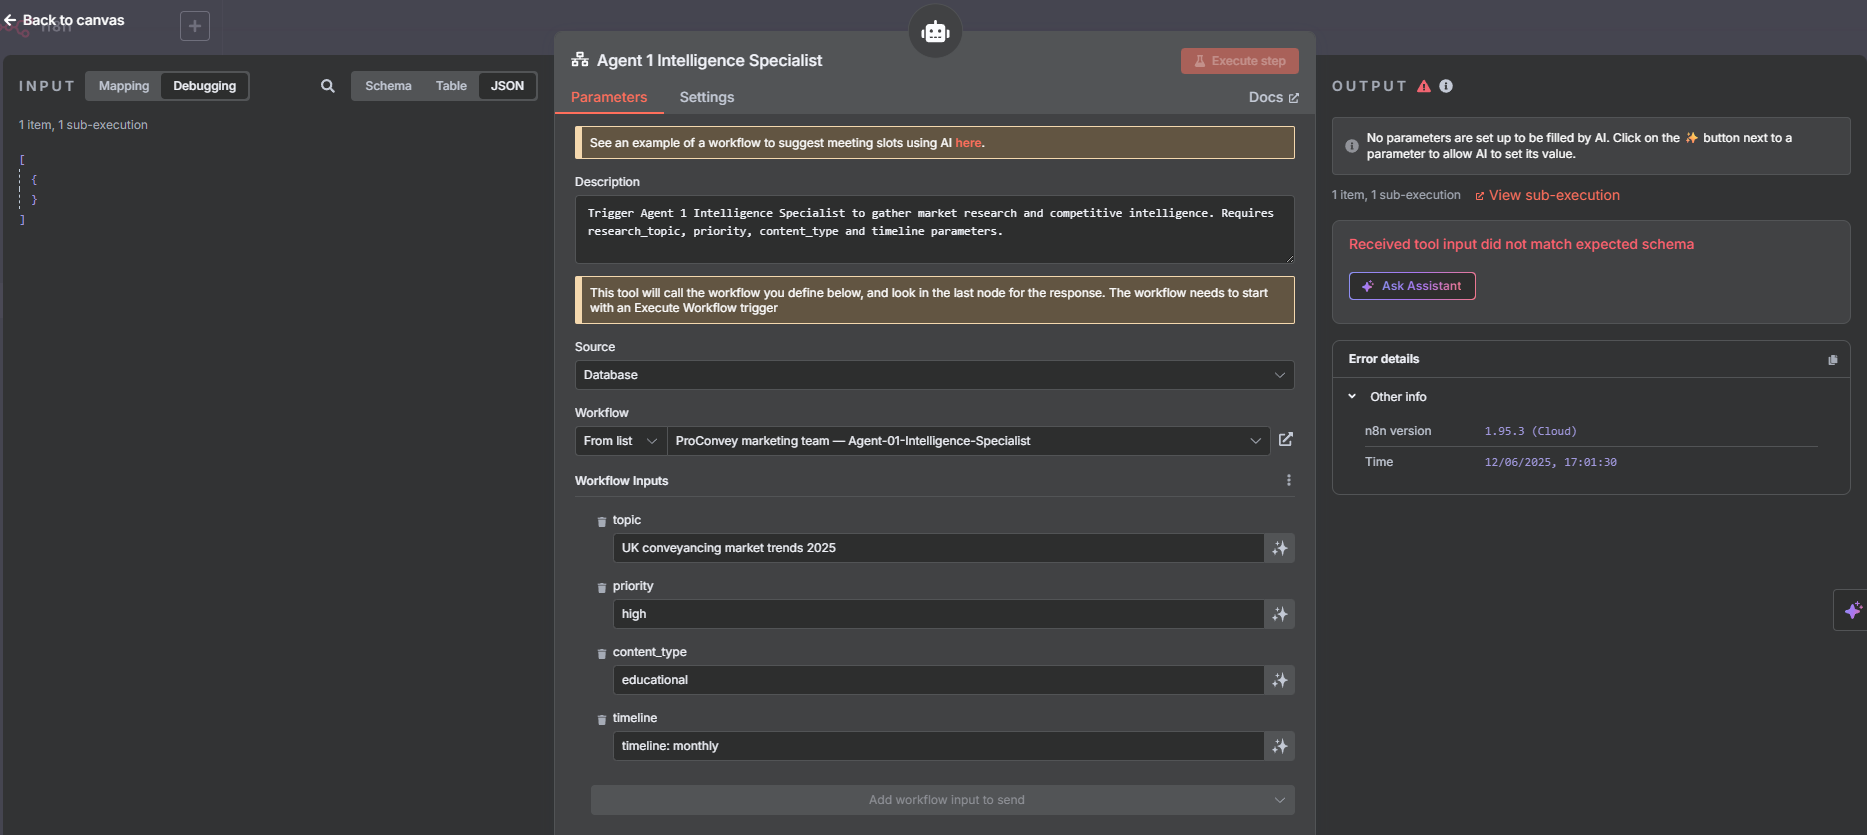Let AI fill the priority parameter
This screenshot has height=835, width=1867.
pos(1280,614)
